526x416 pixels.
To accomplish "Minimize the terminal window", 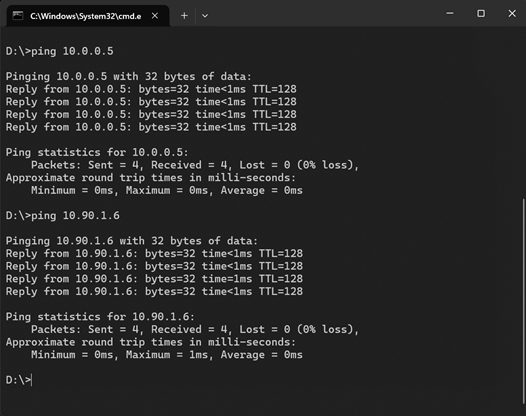I will tap(450, 13).
